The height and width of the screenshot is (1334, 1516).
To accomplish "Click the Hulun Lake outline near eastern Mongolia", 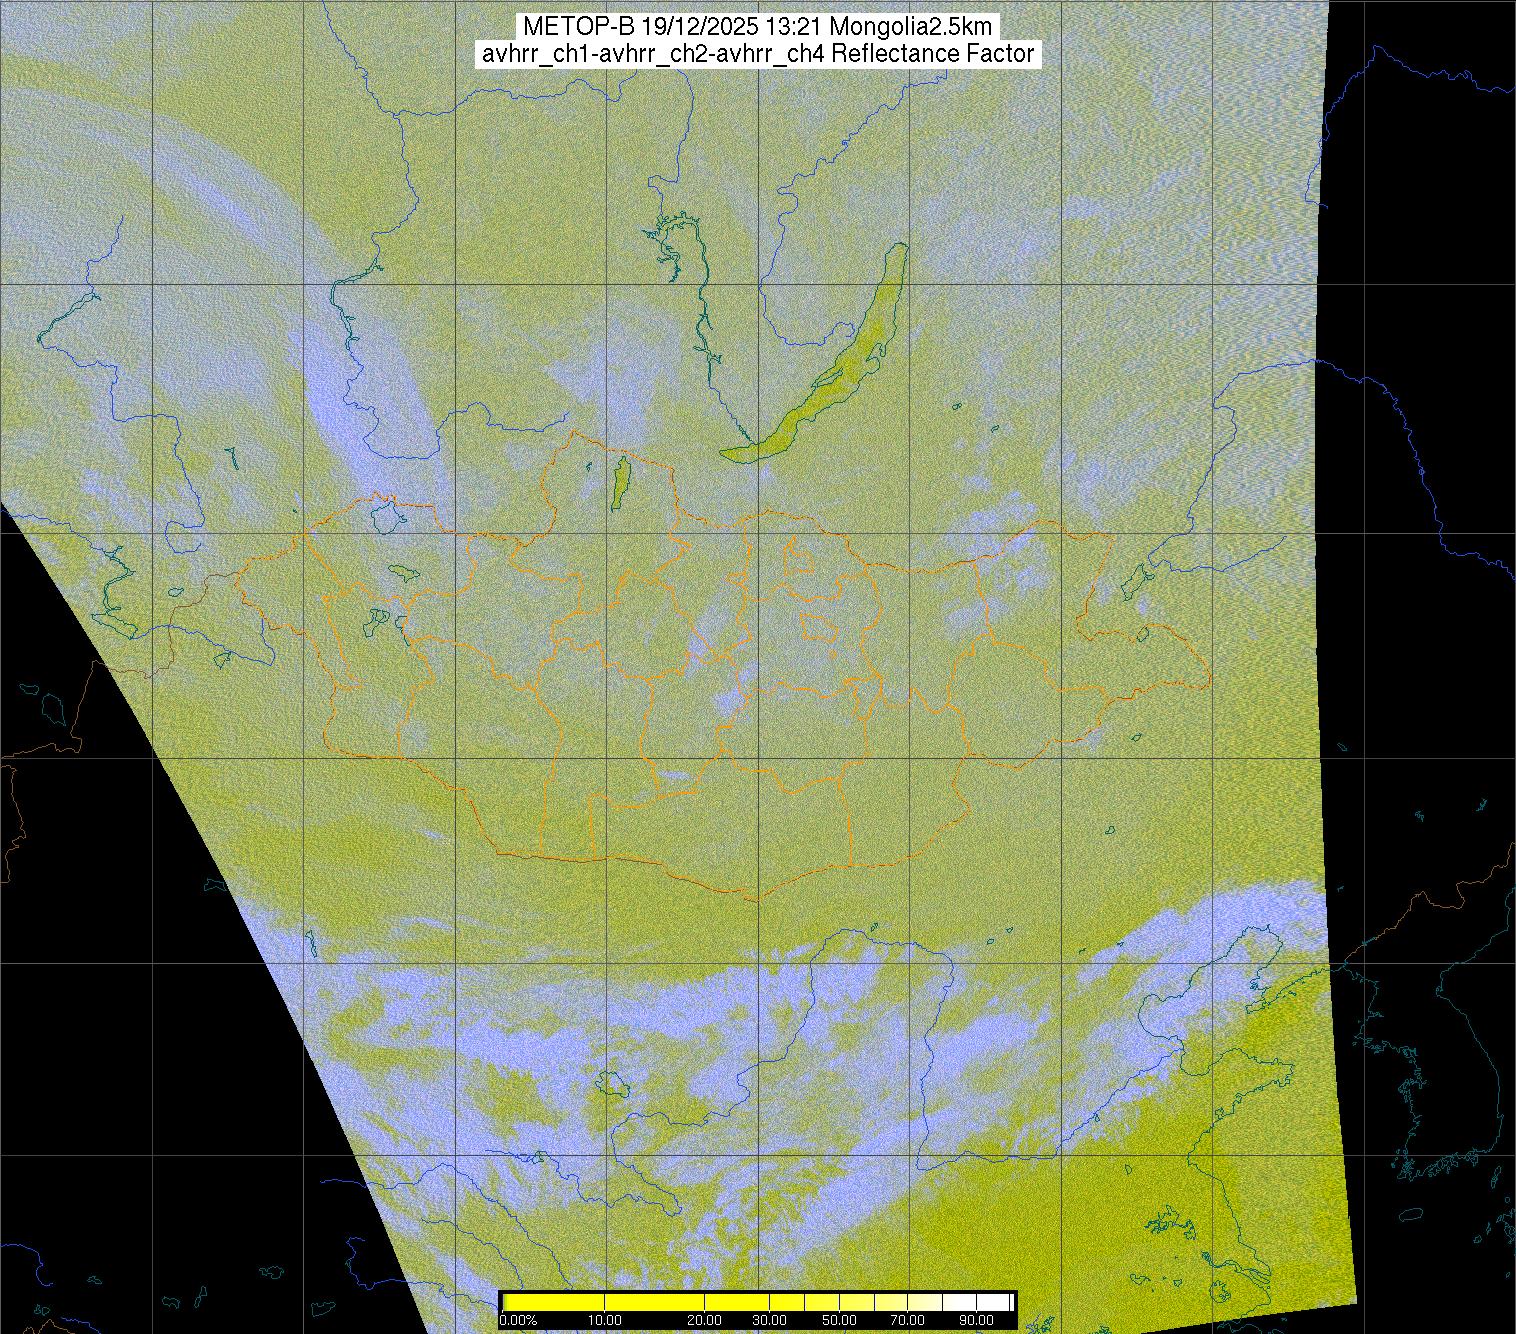I will tap(1133, 581).
